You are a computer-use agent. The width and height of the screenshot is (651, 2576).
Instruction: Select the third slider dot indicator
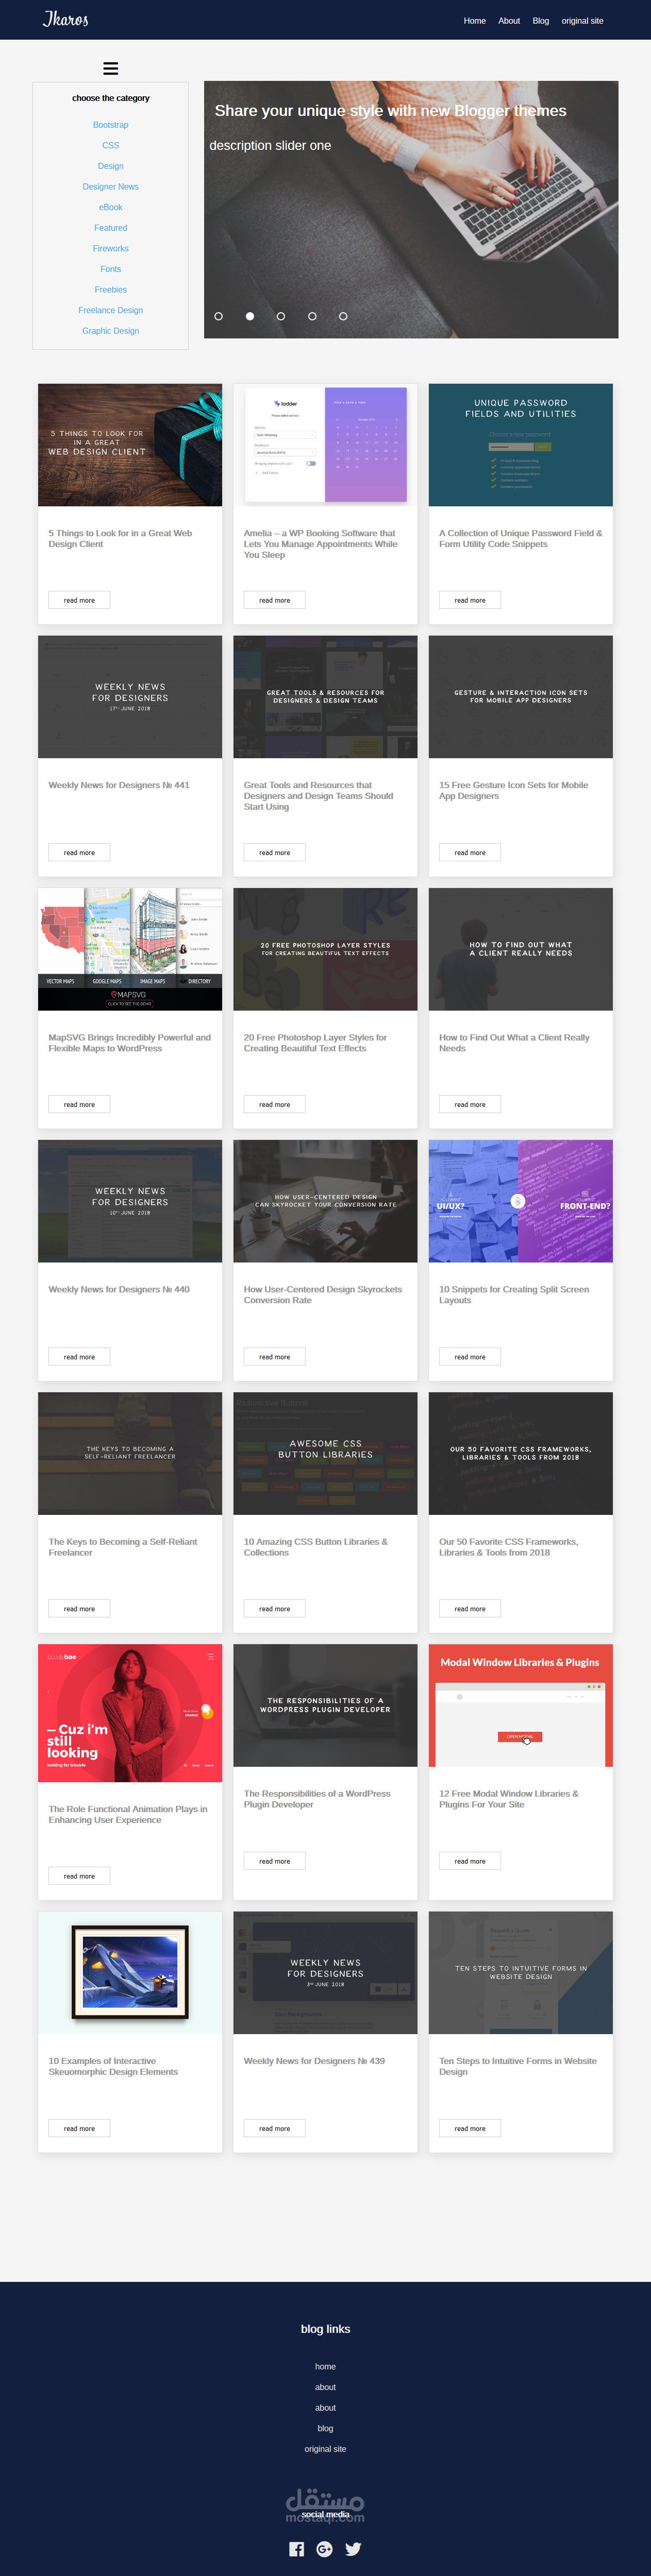(281, 316)
